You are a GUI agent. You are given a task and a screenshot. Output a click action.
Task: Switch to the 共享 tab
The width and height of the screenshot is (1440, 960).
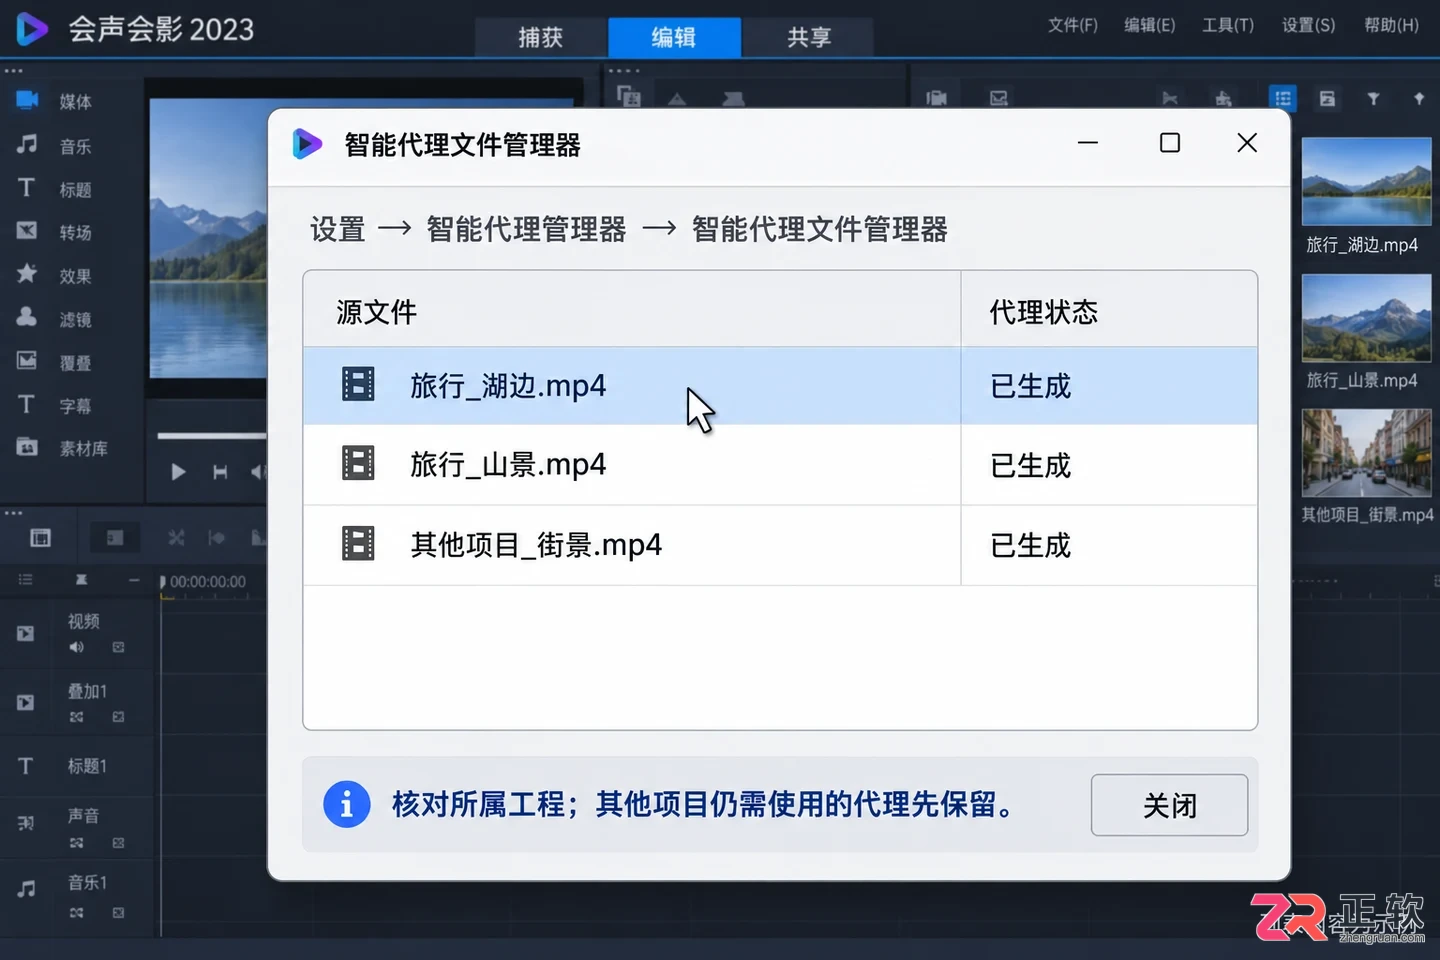[808, 37]
